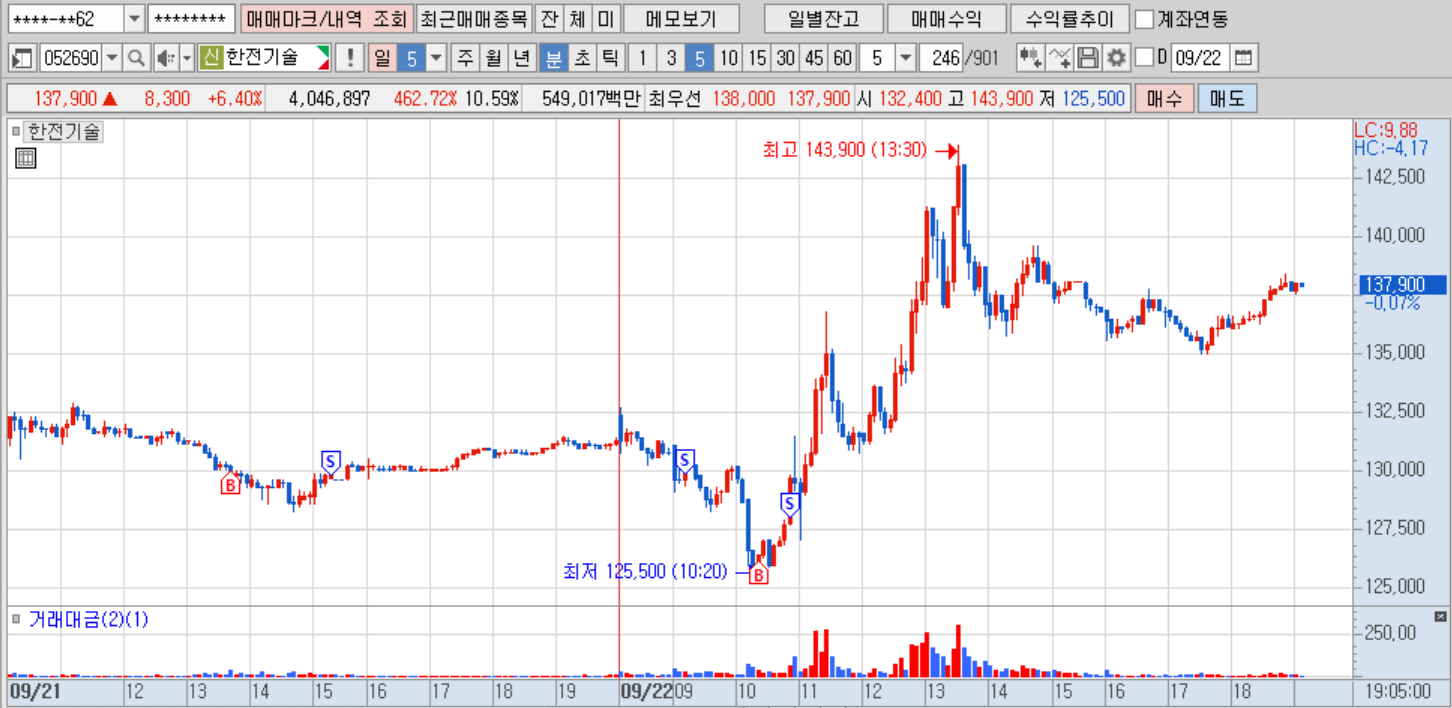
Task: Select the 1 minute interval button
Action: tap(642, 58)
